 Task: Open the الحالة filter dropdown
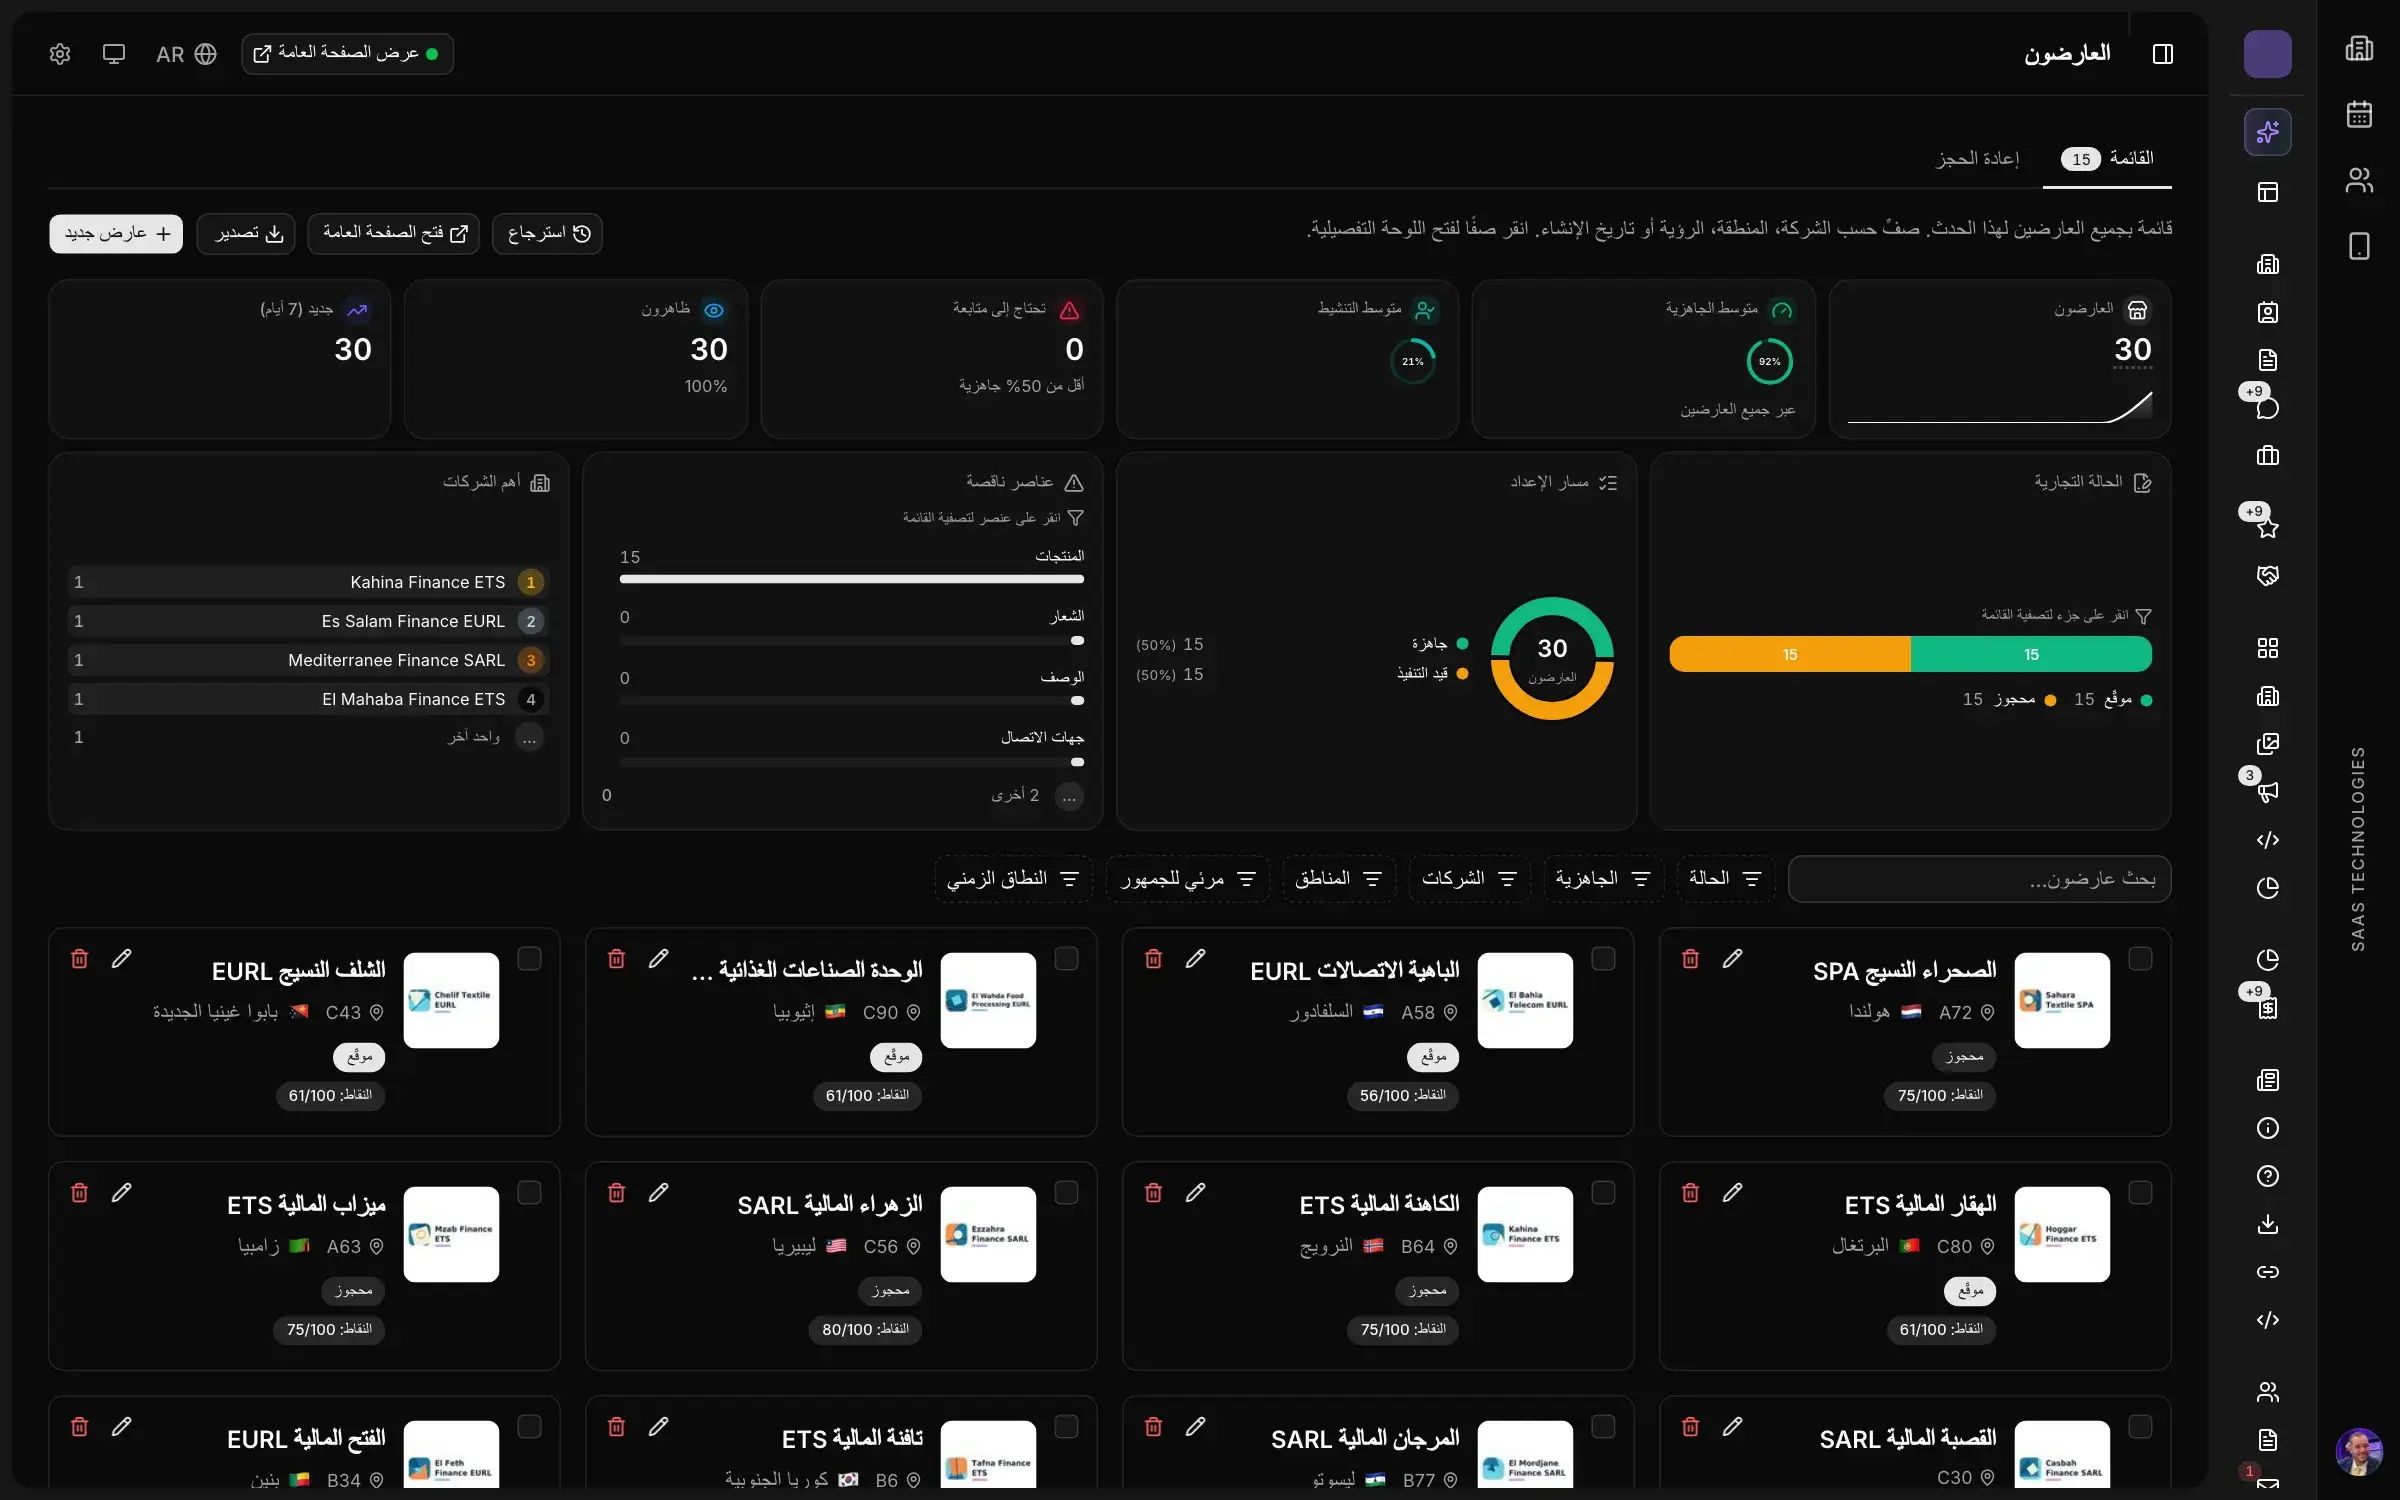pos(1725,879)
